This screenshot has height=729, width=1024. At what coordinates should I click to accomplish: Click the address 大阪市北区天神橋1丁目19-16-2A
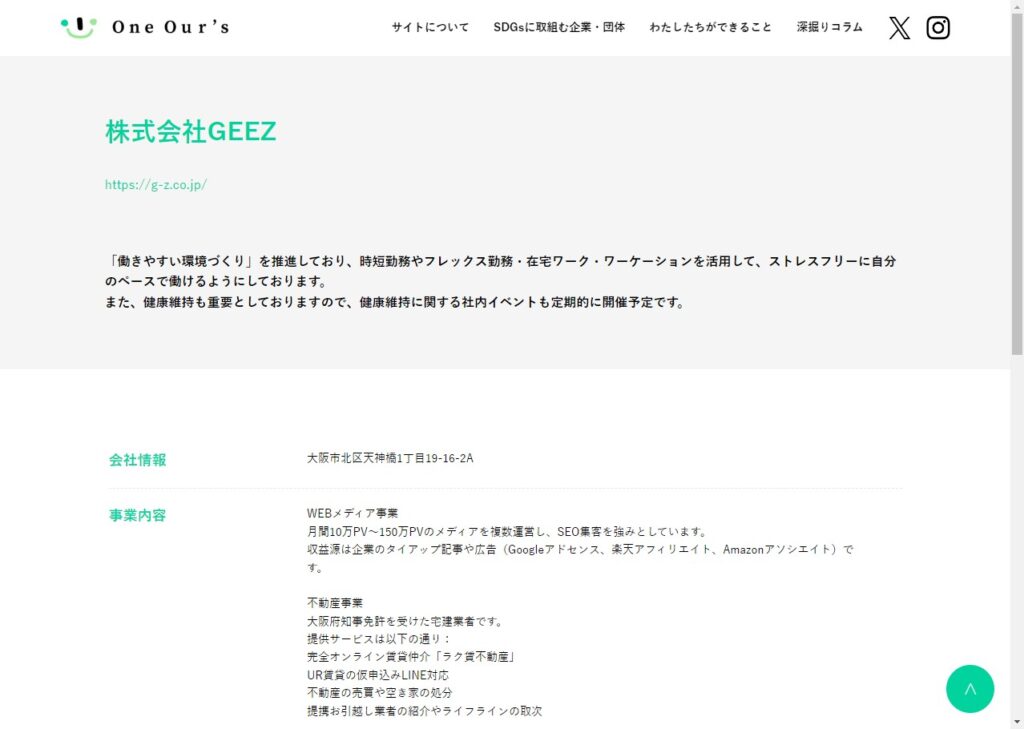390,459
